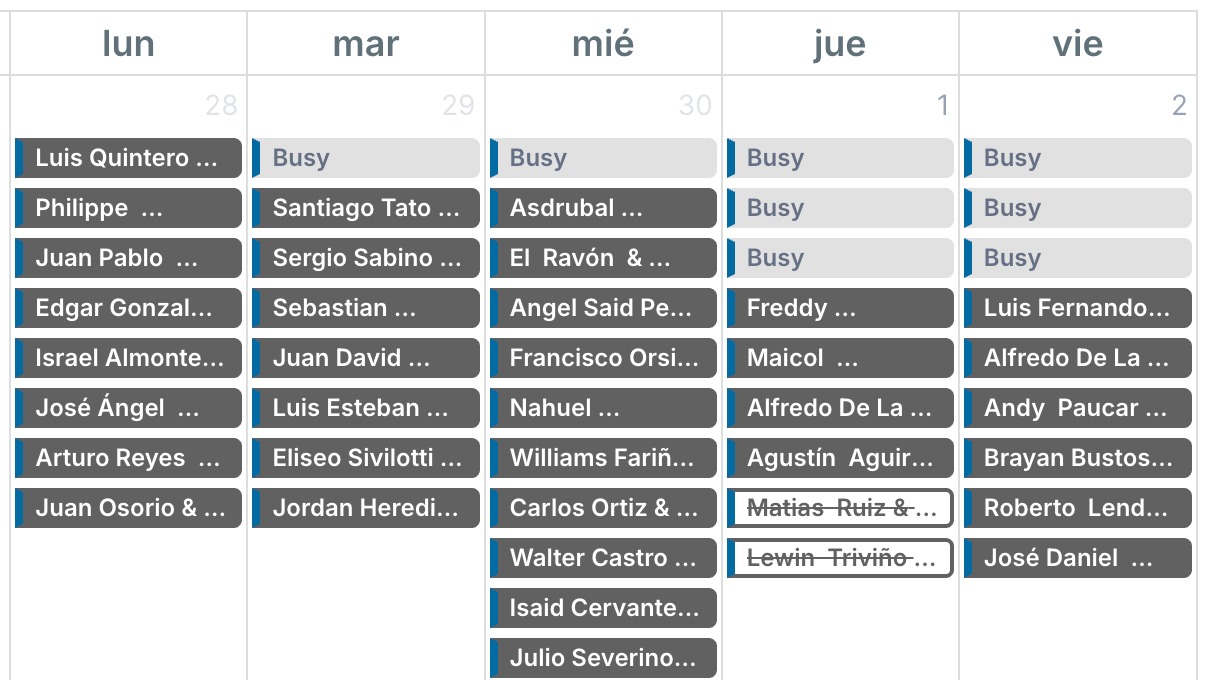Select the "vie" day column header

click(x=1078, y=44)
